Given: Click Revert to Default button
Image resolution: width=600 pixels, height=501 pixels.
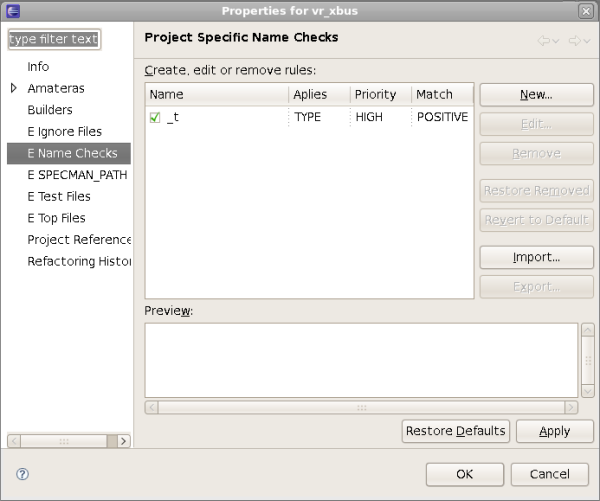Looking at the screenshot, I should pyautogui.click(x=536, y=220).
